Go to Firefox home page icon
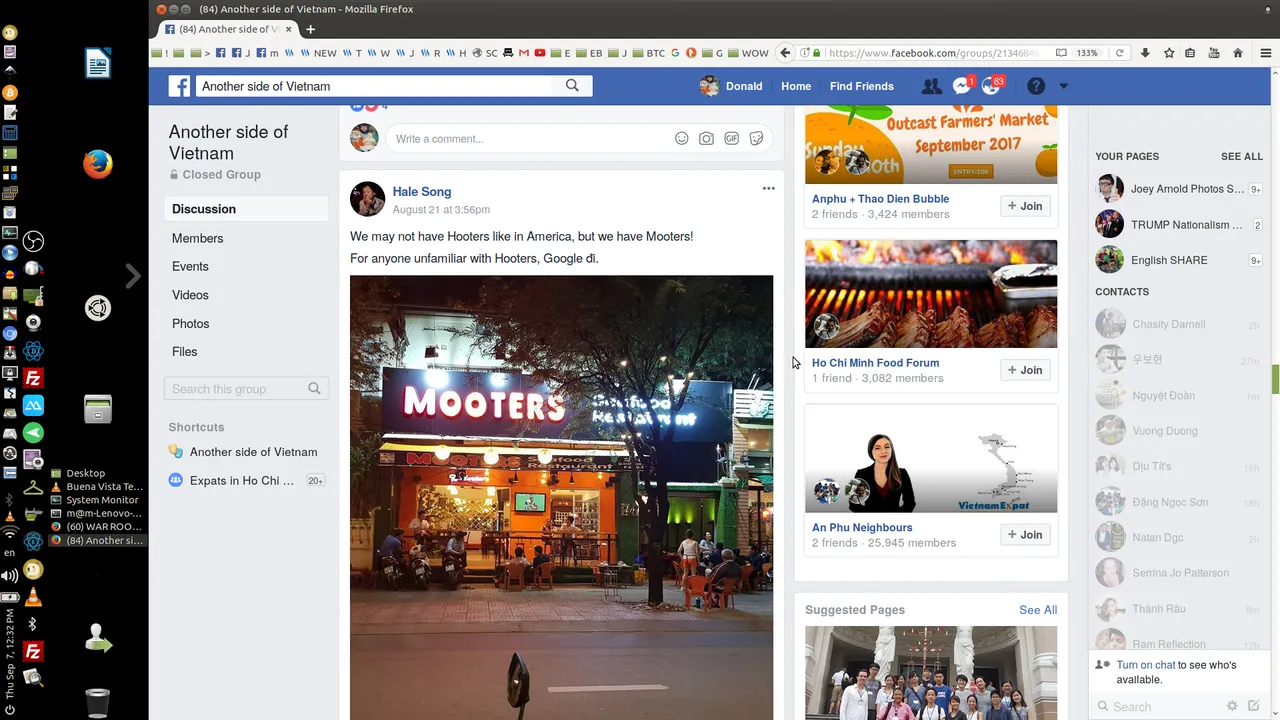1280x720 pixels. [x=1238, y=53]
